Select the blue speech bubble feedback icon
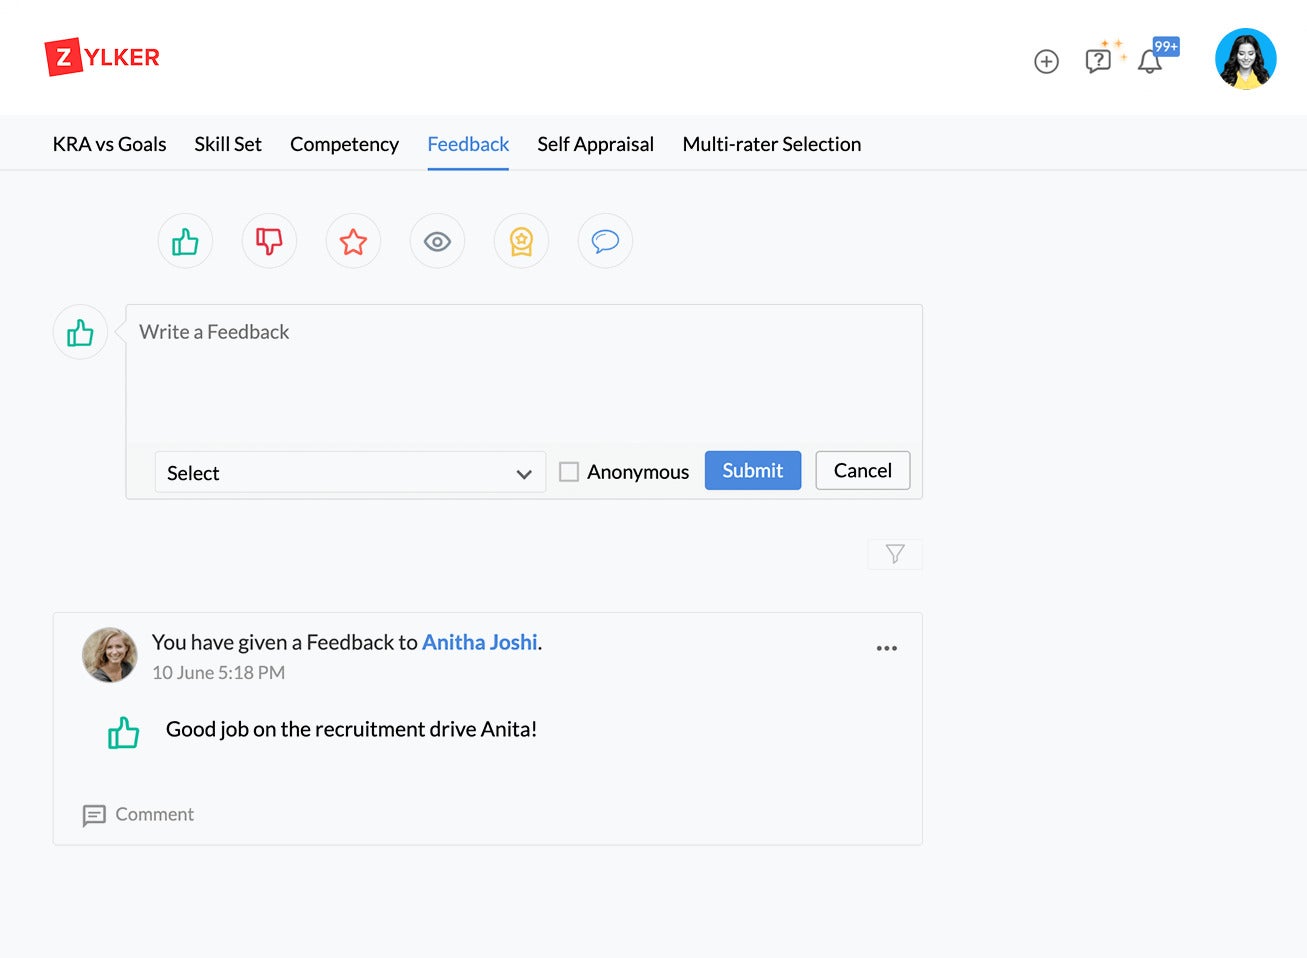1307x958 pixels. [x=605, y=241]
